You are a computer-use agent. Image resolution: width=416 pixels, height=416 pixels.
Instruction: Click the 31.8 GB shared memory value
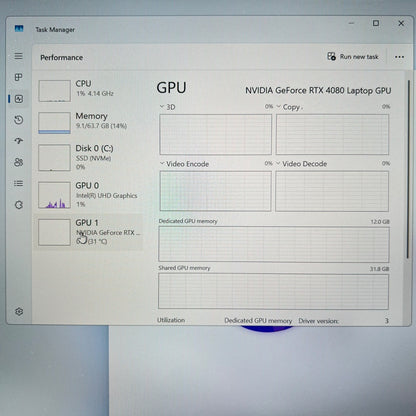379,269
